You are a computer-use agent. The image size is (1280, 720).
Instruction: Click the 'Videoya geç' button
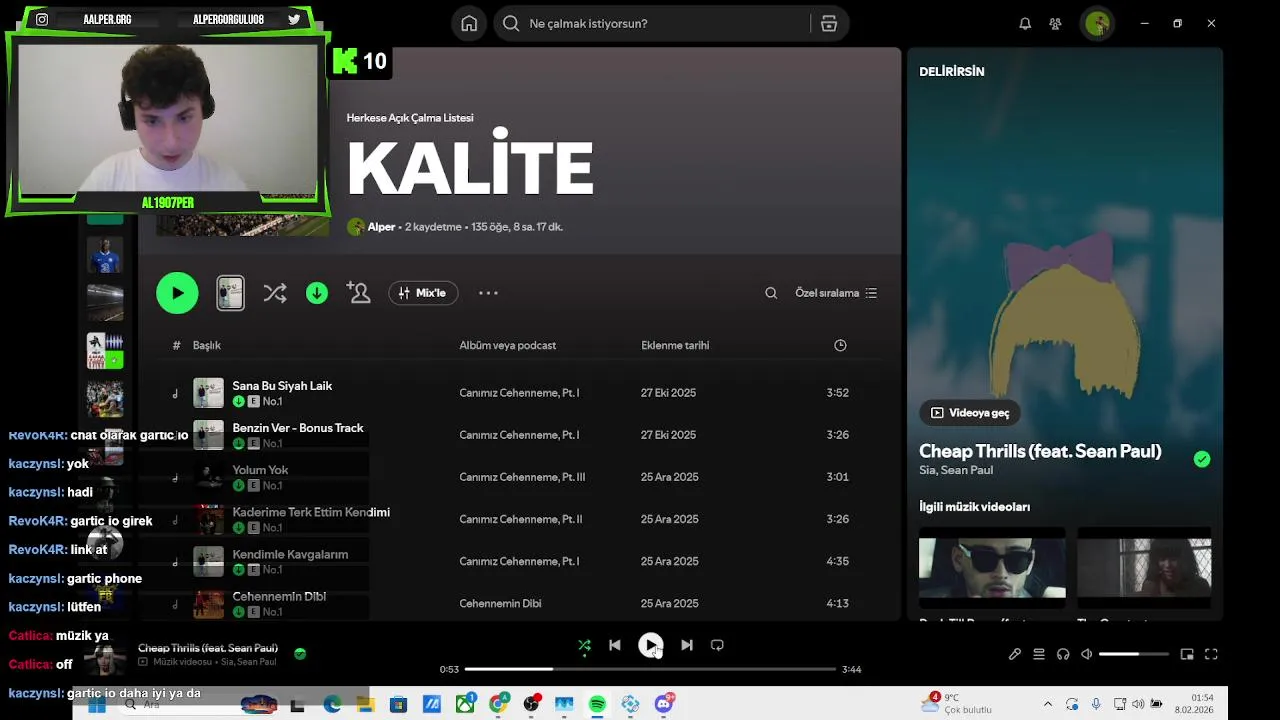click(970, 412)
